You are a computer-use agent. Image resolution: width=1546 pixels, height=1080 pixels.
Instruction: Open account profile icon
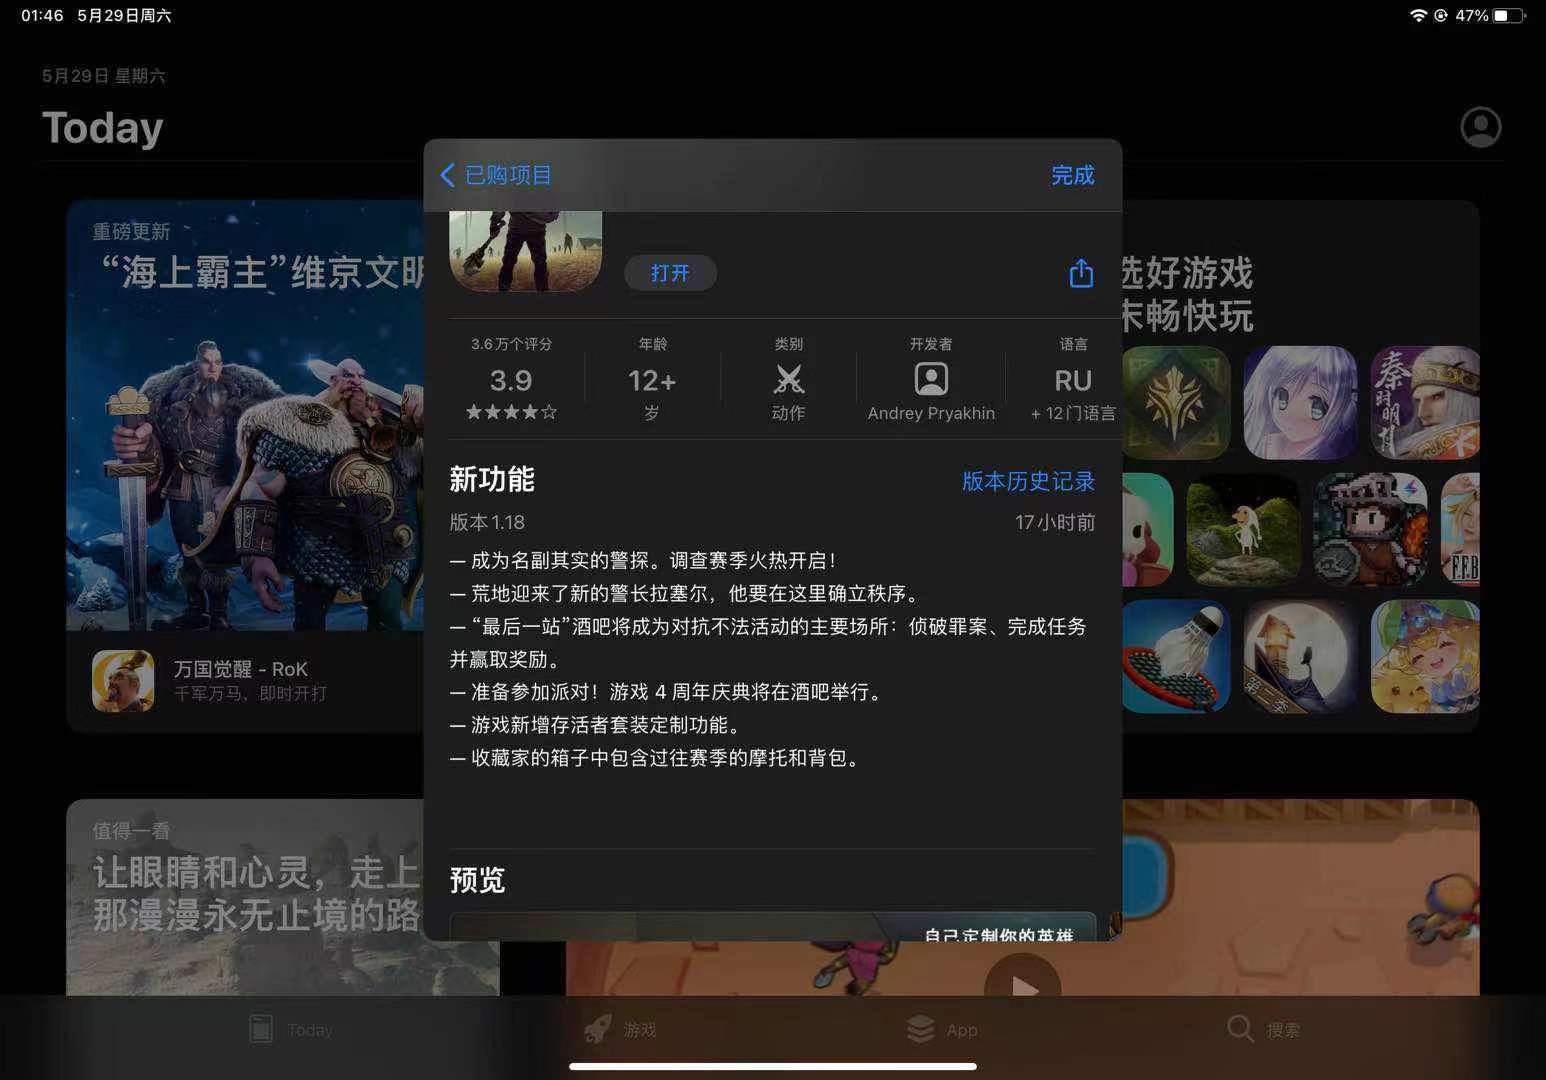pos(1481,127)
